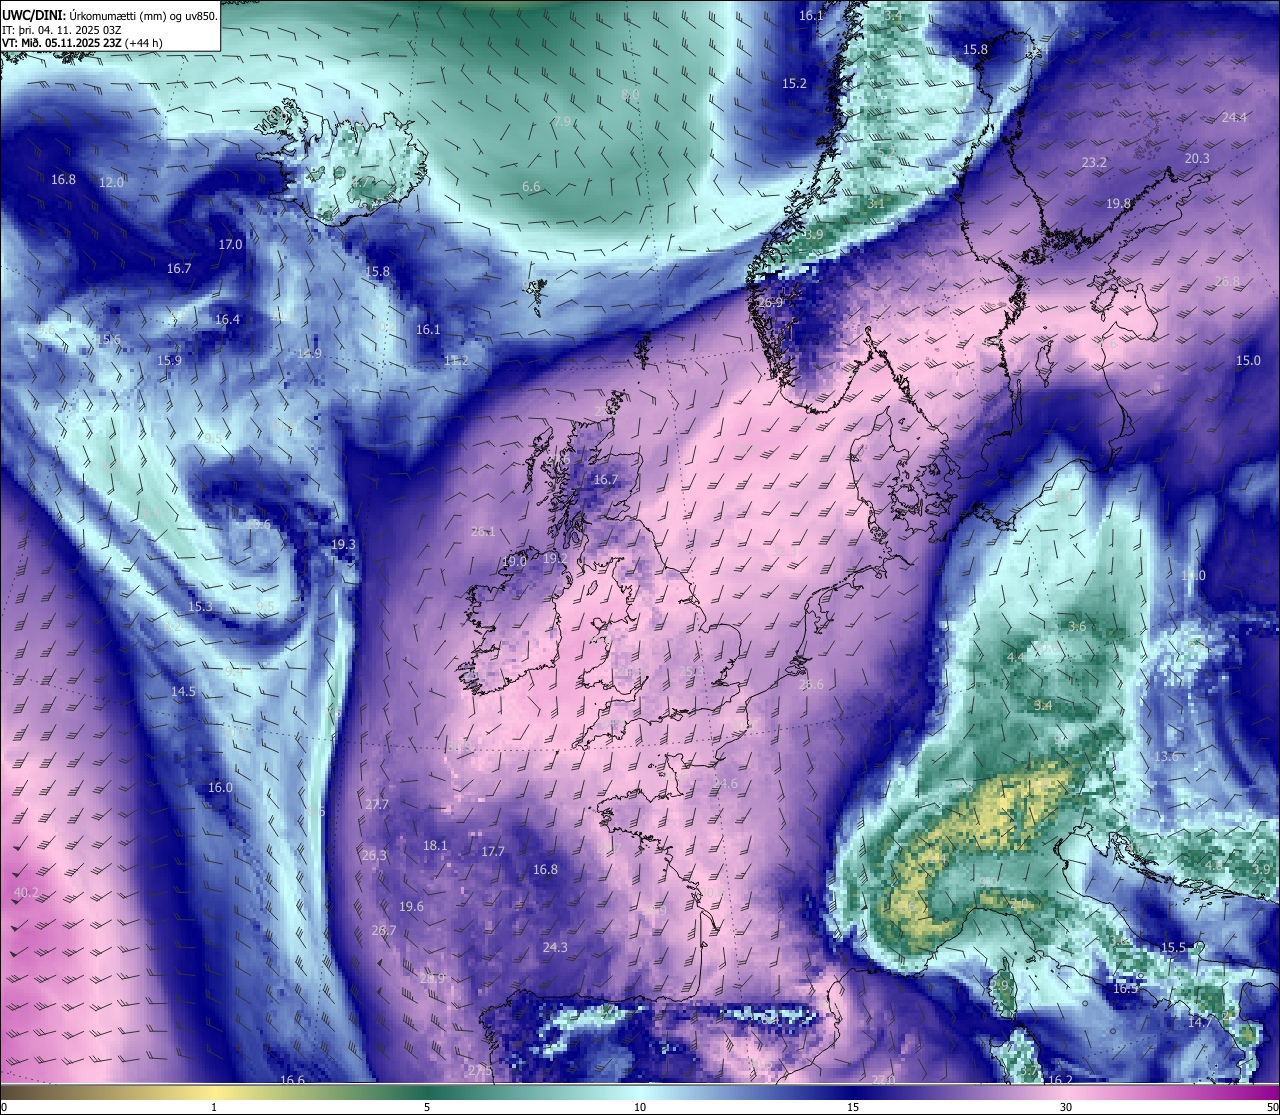This screenshot has width=1280, height=1115.
Task: Click the 24.4 value on the map
Action: (1234, 118)
